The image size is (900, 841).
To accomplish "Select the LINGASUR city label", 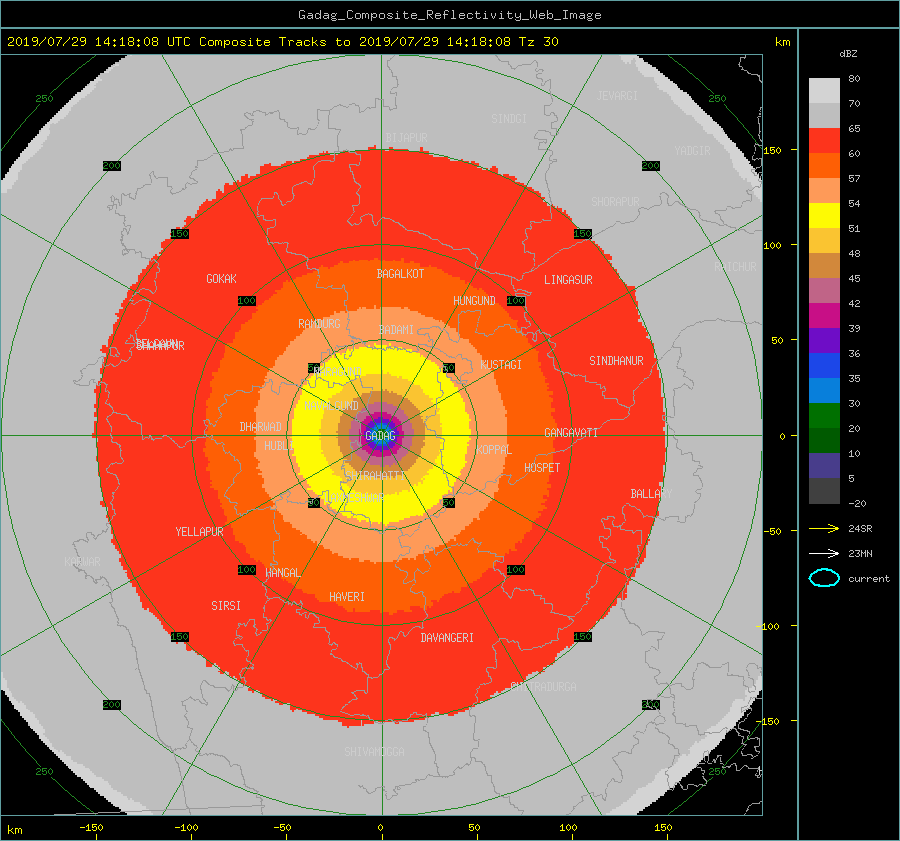I will point(568,280).
